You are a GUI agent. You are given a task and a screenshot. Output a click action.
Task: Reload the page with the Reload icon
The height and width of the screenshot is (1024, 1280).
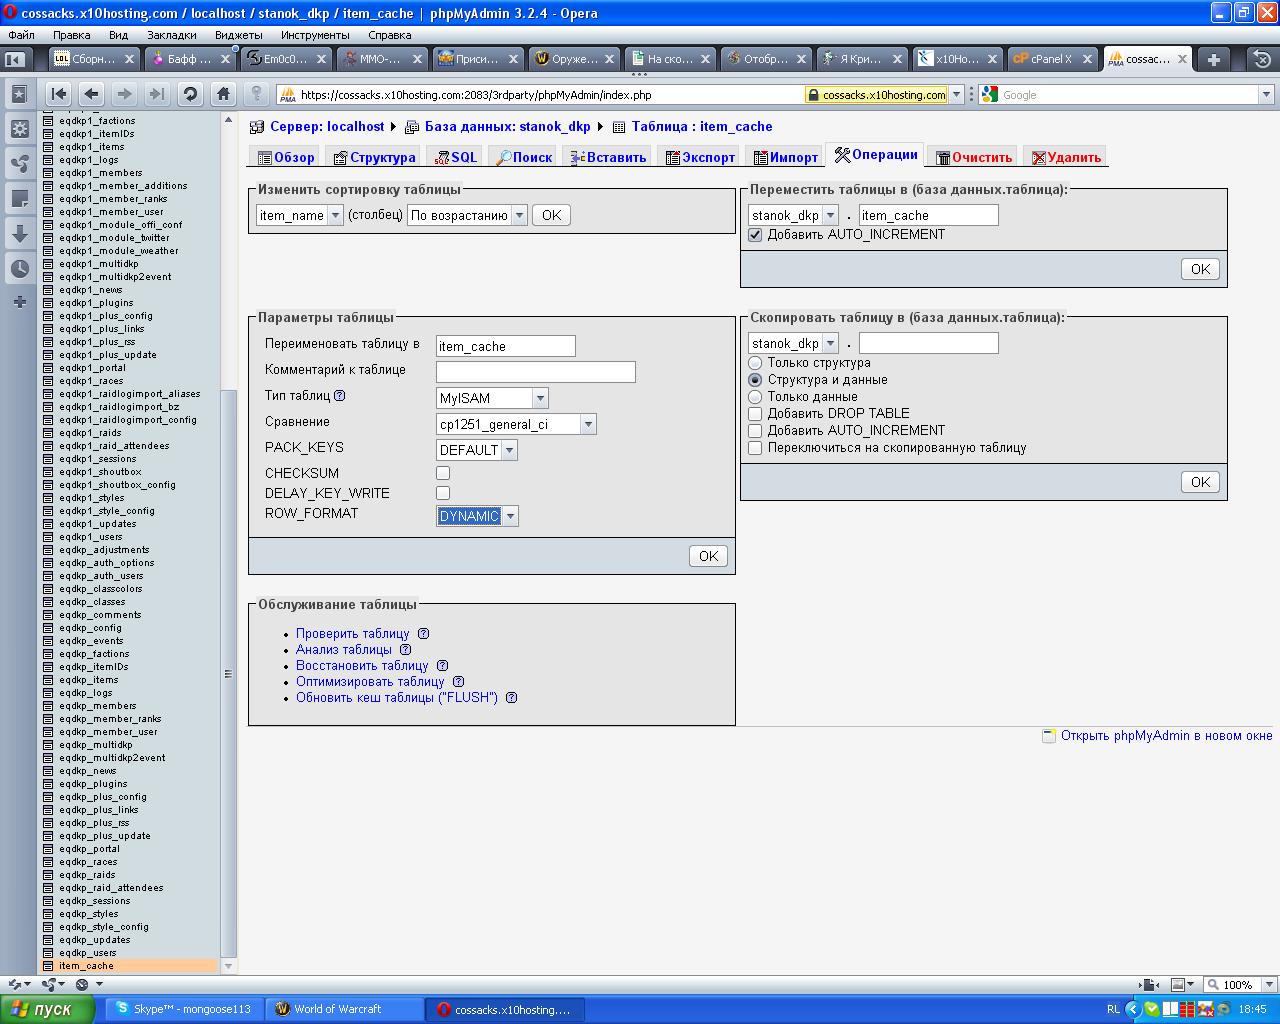tap(190, 94)
